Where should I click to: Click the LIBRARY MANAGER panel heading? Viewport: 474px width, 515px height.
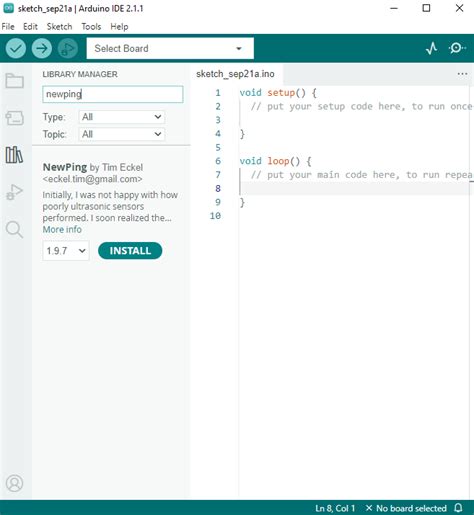pos(80,74)
